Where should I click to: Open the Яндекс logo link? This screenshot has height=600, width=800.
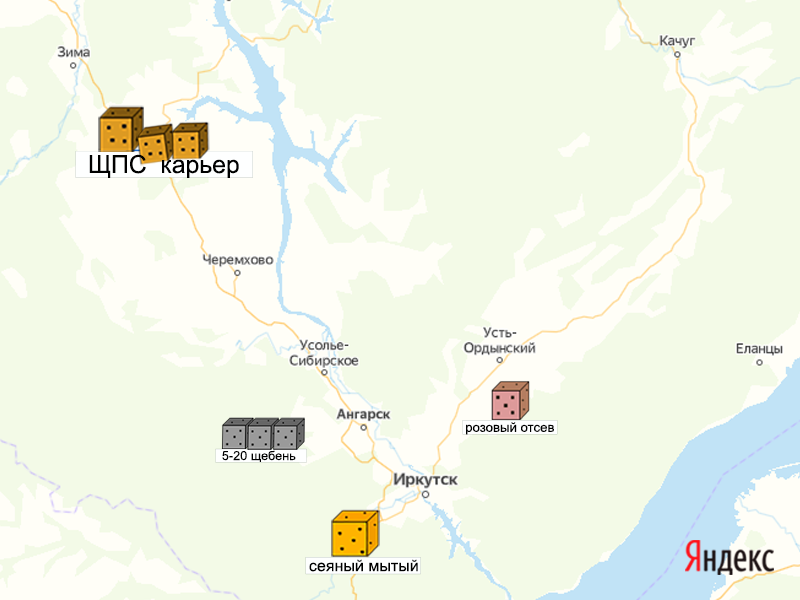[x=730, y=557]
